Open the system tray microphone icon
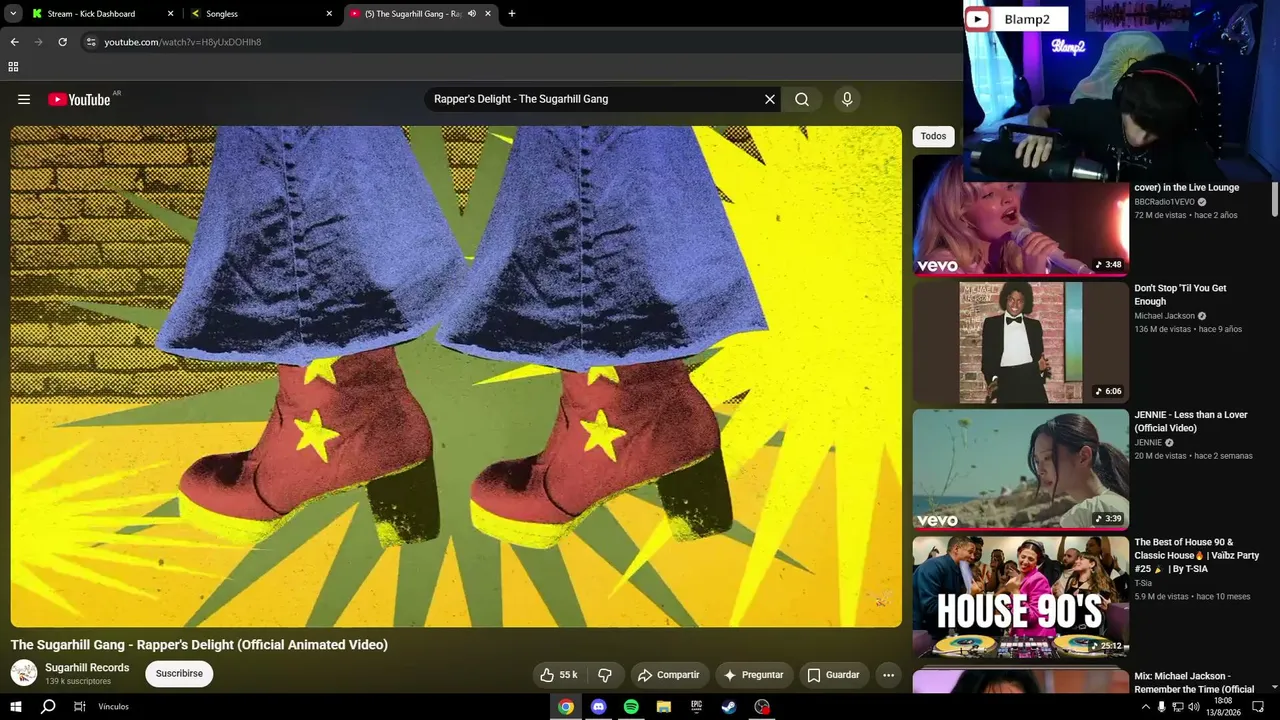Viewport: 1280px width, 720px height. 1162,707
